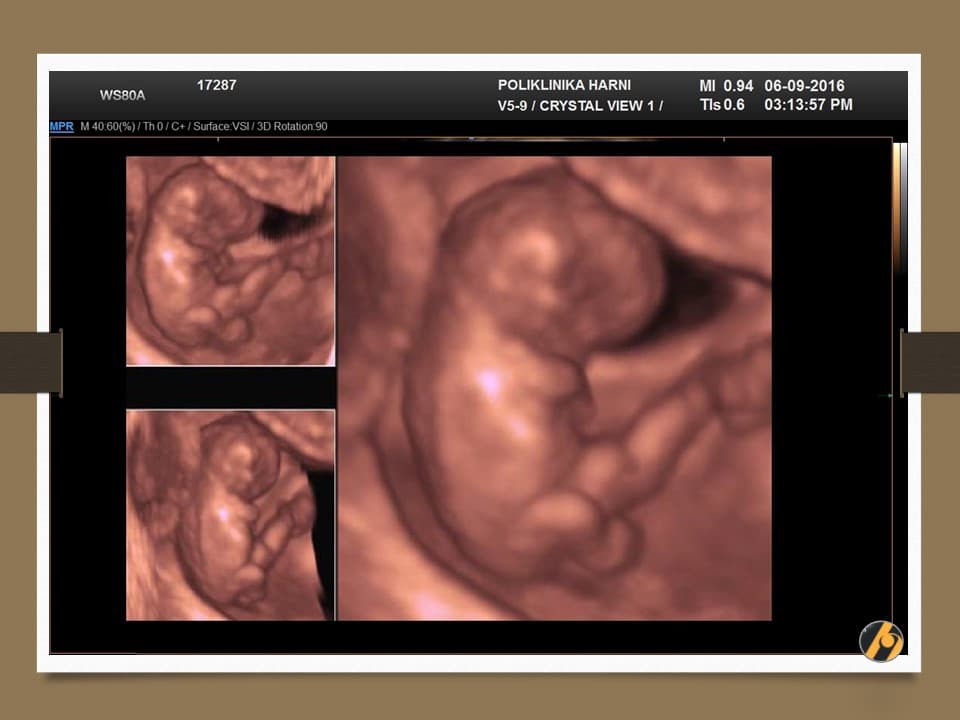The width and height of the screenshot is (960, 720).
Task: Click the WS80A device label
Action: pyautogui.click(x=123, y=96)
